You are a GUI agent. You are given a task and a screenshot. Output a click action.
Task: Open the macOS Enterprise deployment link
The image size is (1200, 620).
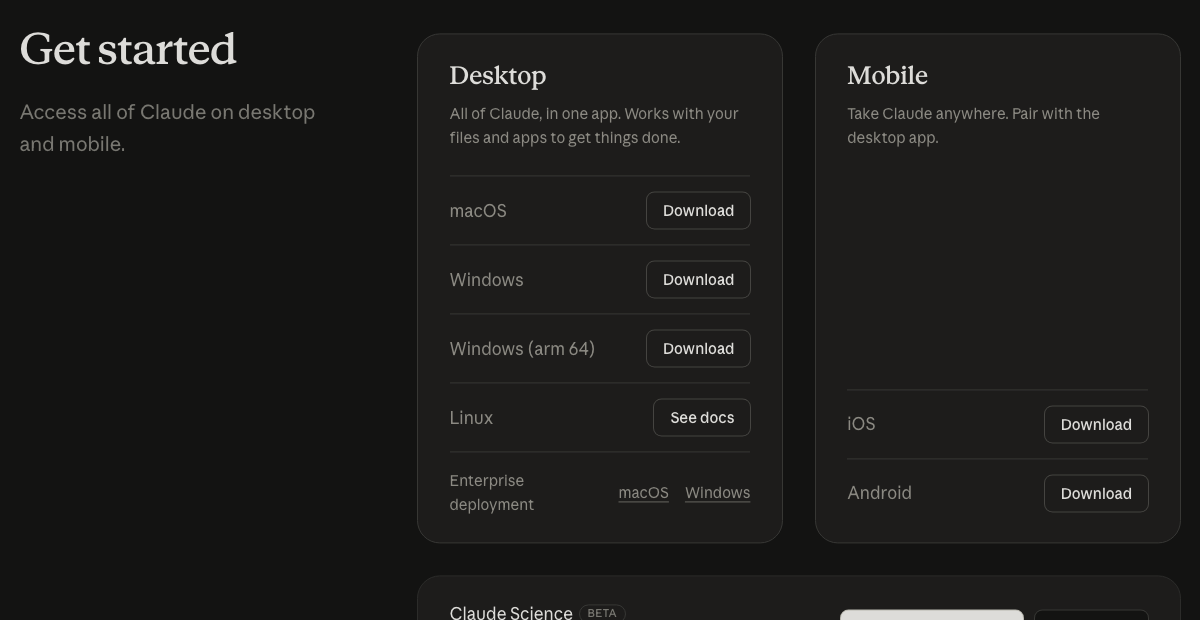point(643,492)
